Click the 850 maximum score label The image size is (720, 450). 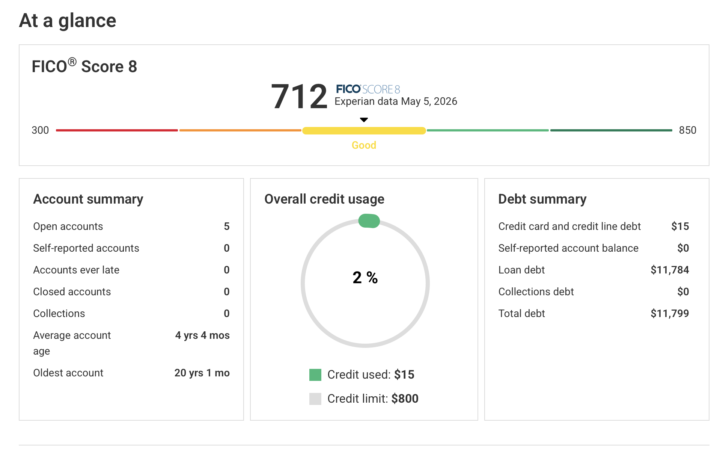[x=687, y=130]
